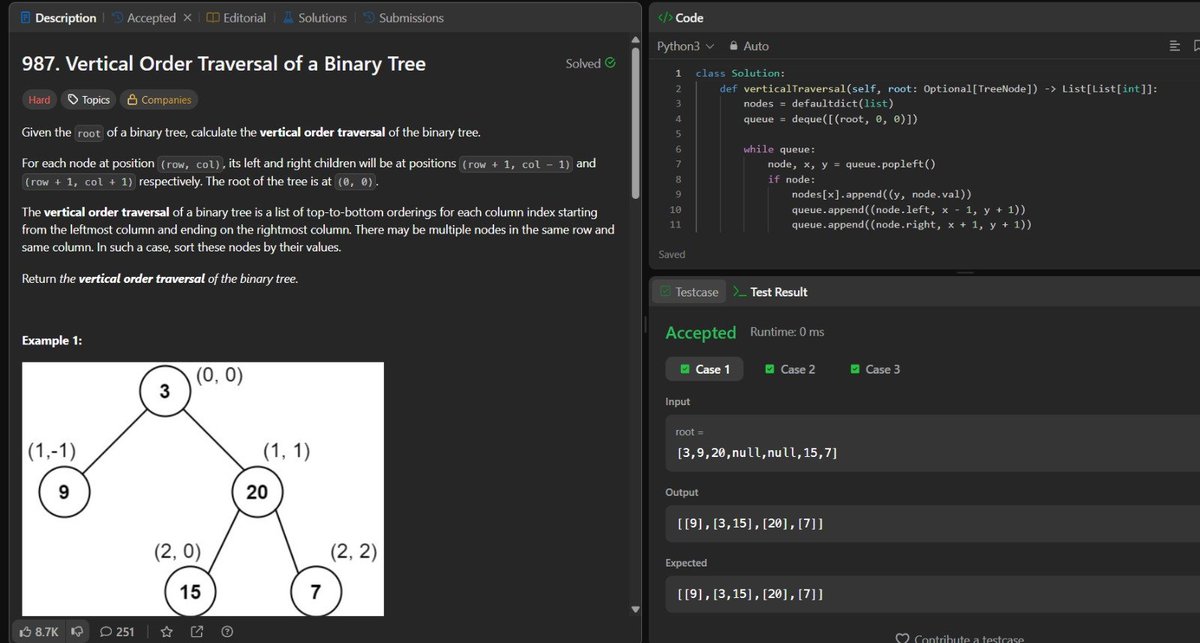Image resolution: width=1200 pixels, height=643 pixels.
Task: Click the inline code 'root' in description
Action: (x=89, y=132)
